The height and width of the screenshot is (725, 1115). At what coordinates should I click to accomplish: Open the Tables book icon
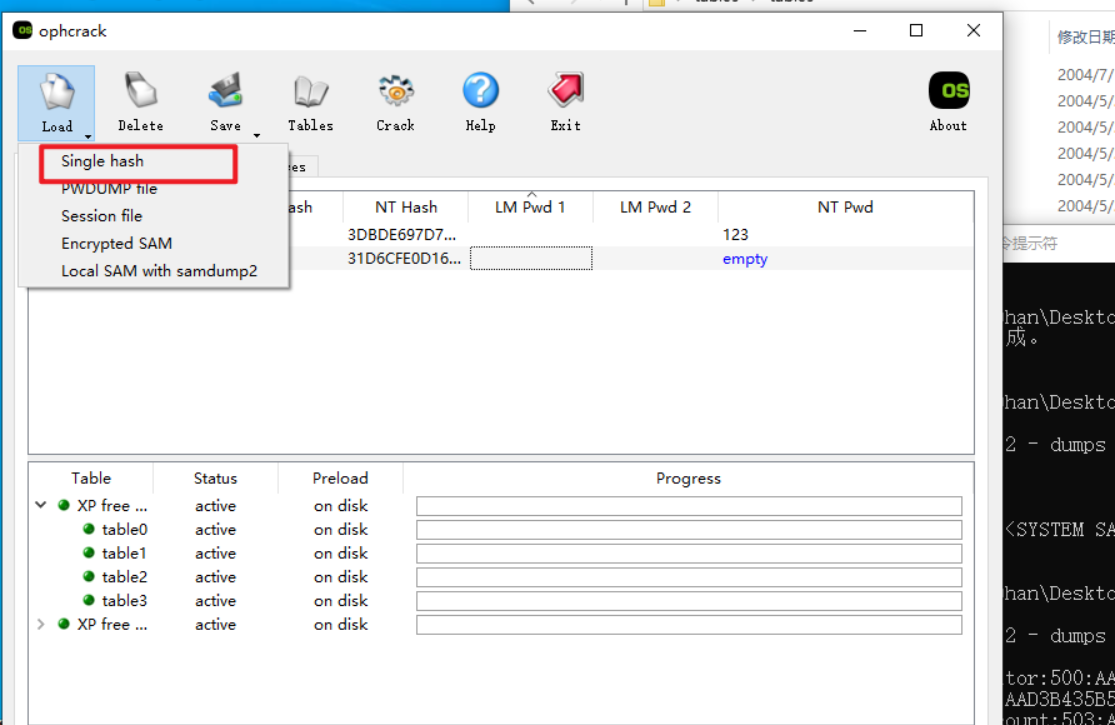tap(311, 91)
